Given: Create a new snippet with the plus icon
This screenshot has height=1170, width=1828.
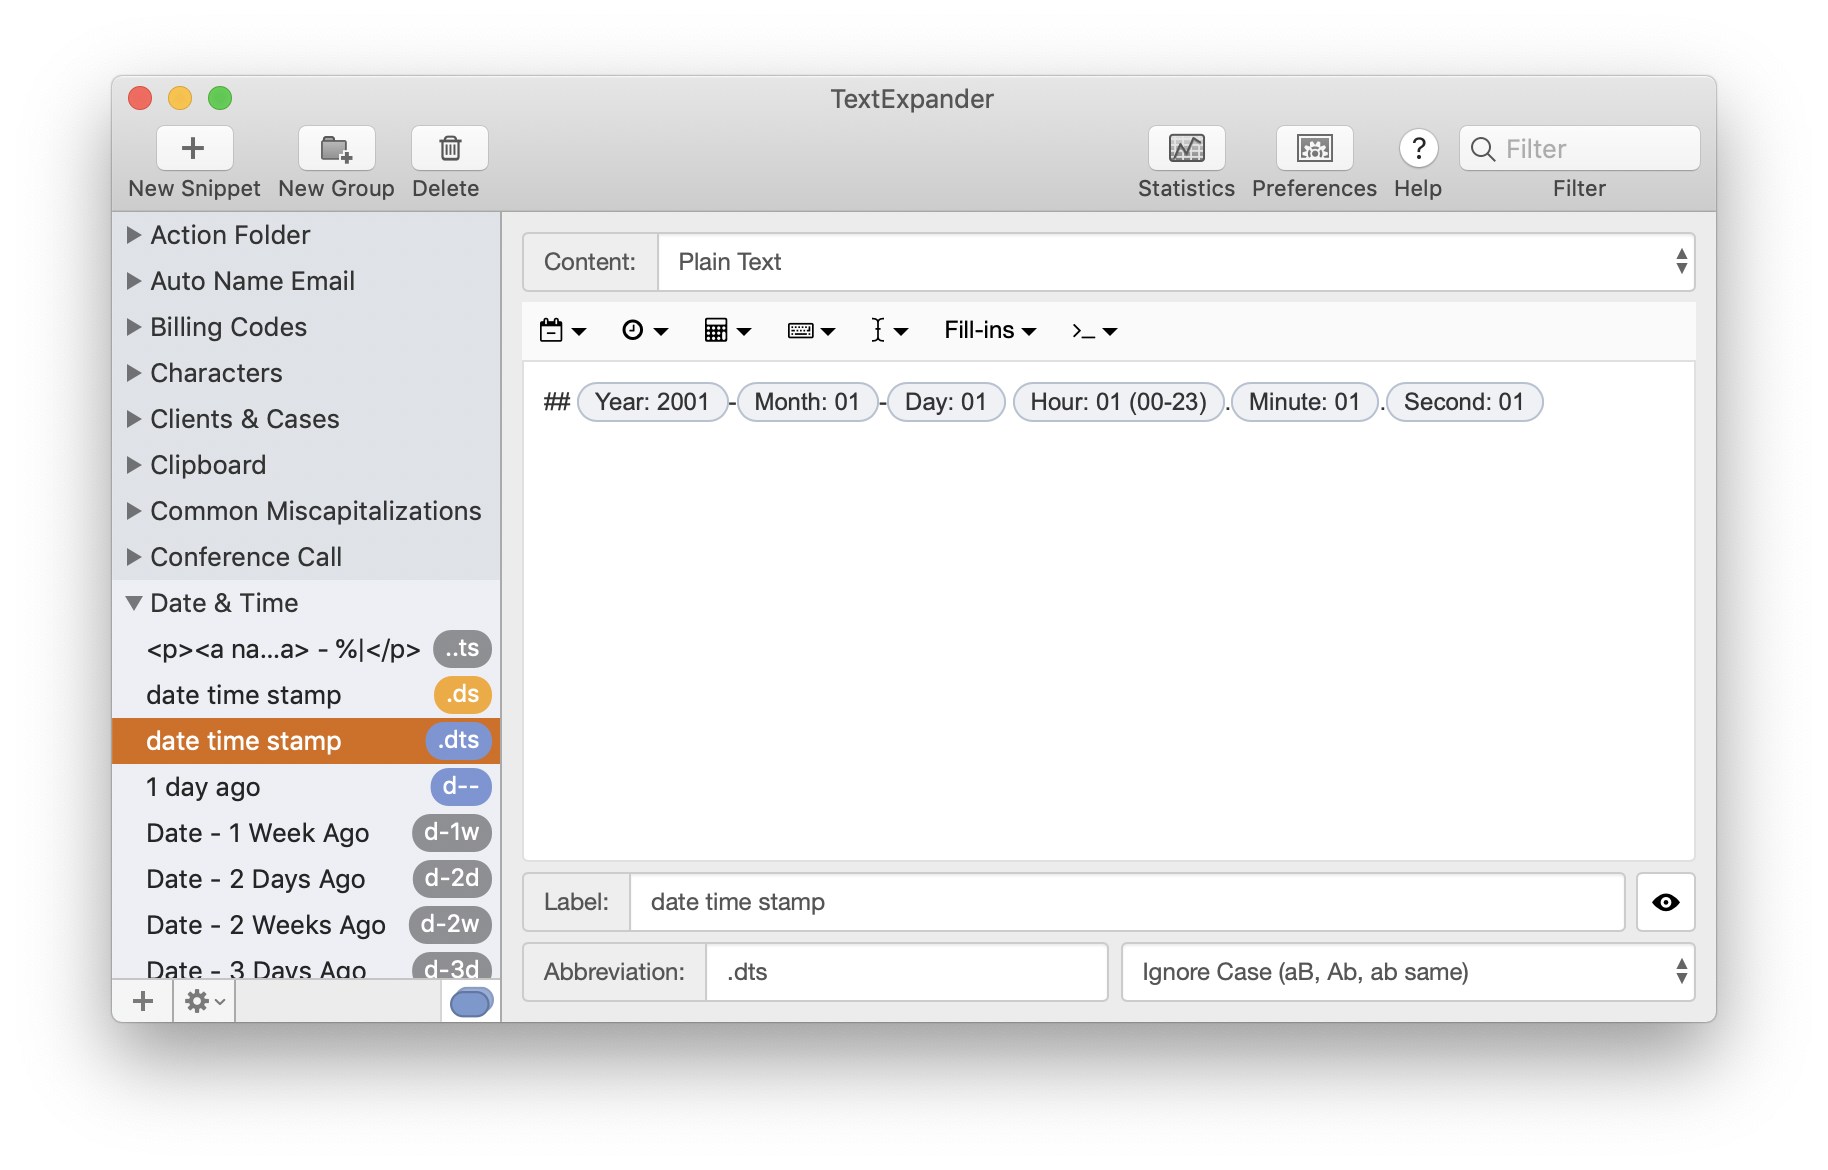Looking at the screenshot, I should click(194, 149).
